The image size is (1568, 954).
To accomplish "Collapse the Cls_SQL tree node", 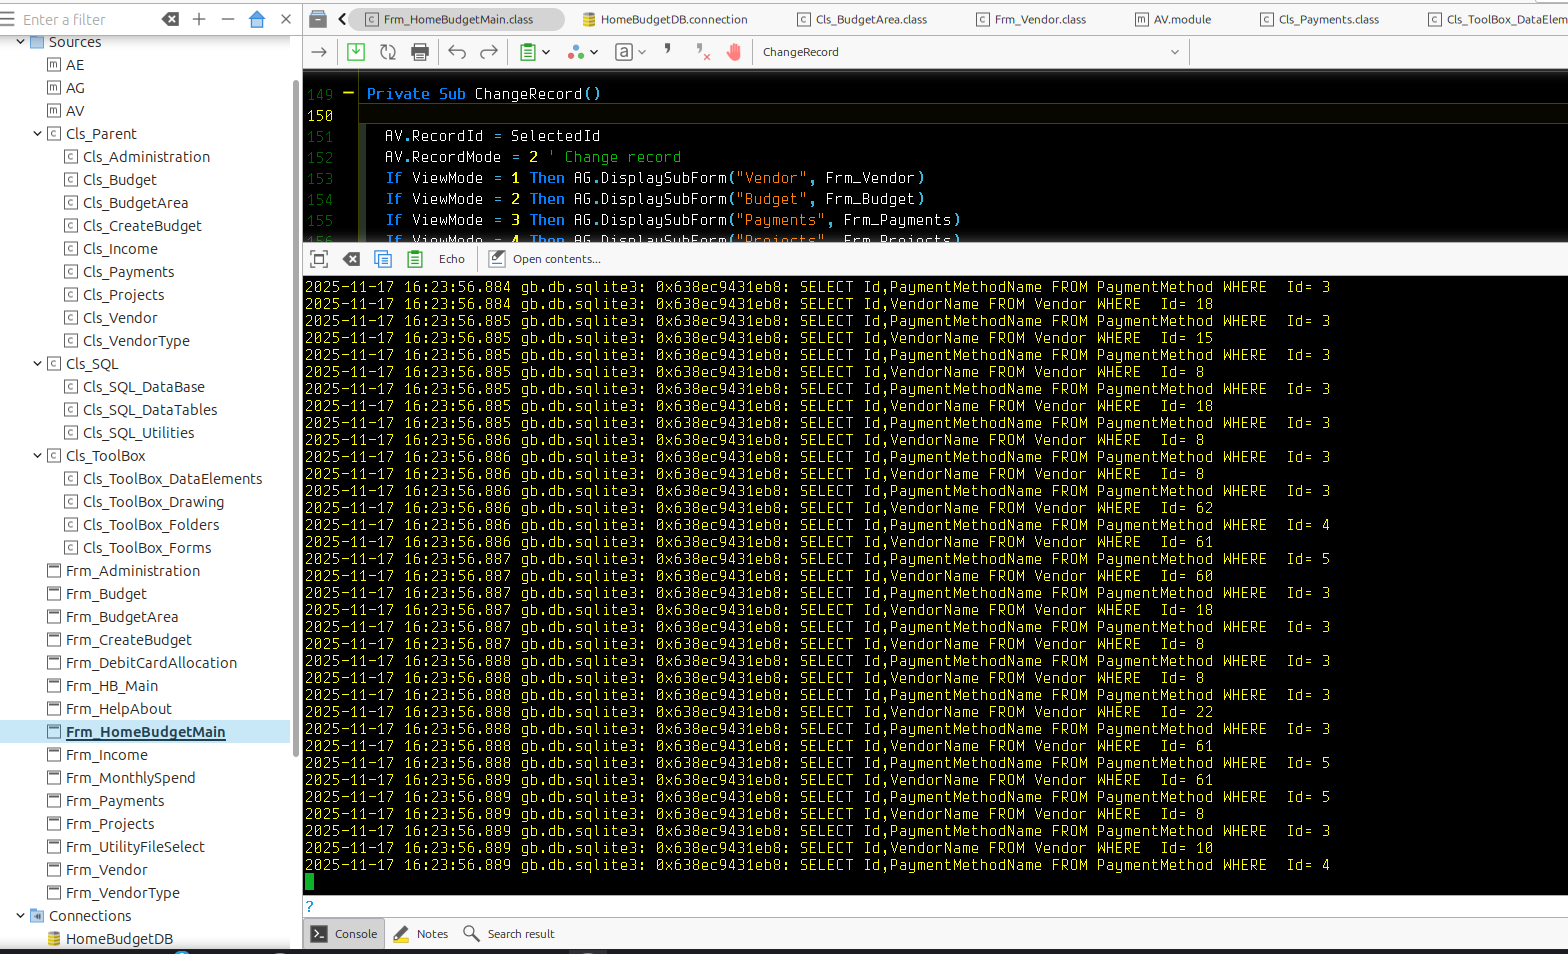I will pos(38,364).
